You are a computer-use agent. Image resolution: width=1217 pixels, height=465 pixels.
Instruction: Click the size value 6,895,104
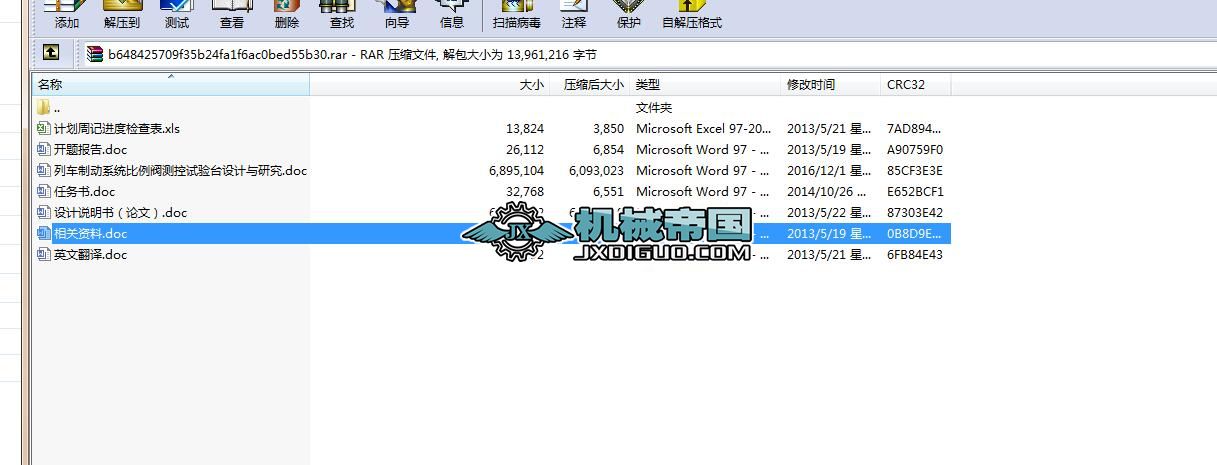pos(517,170)
